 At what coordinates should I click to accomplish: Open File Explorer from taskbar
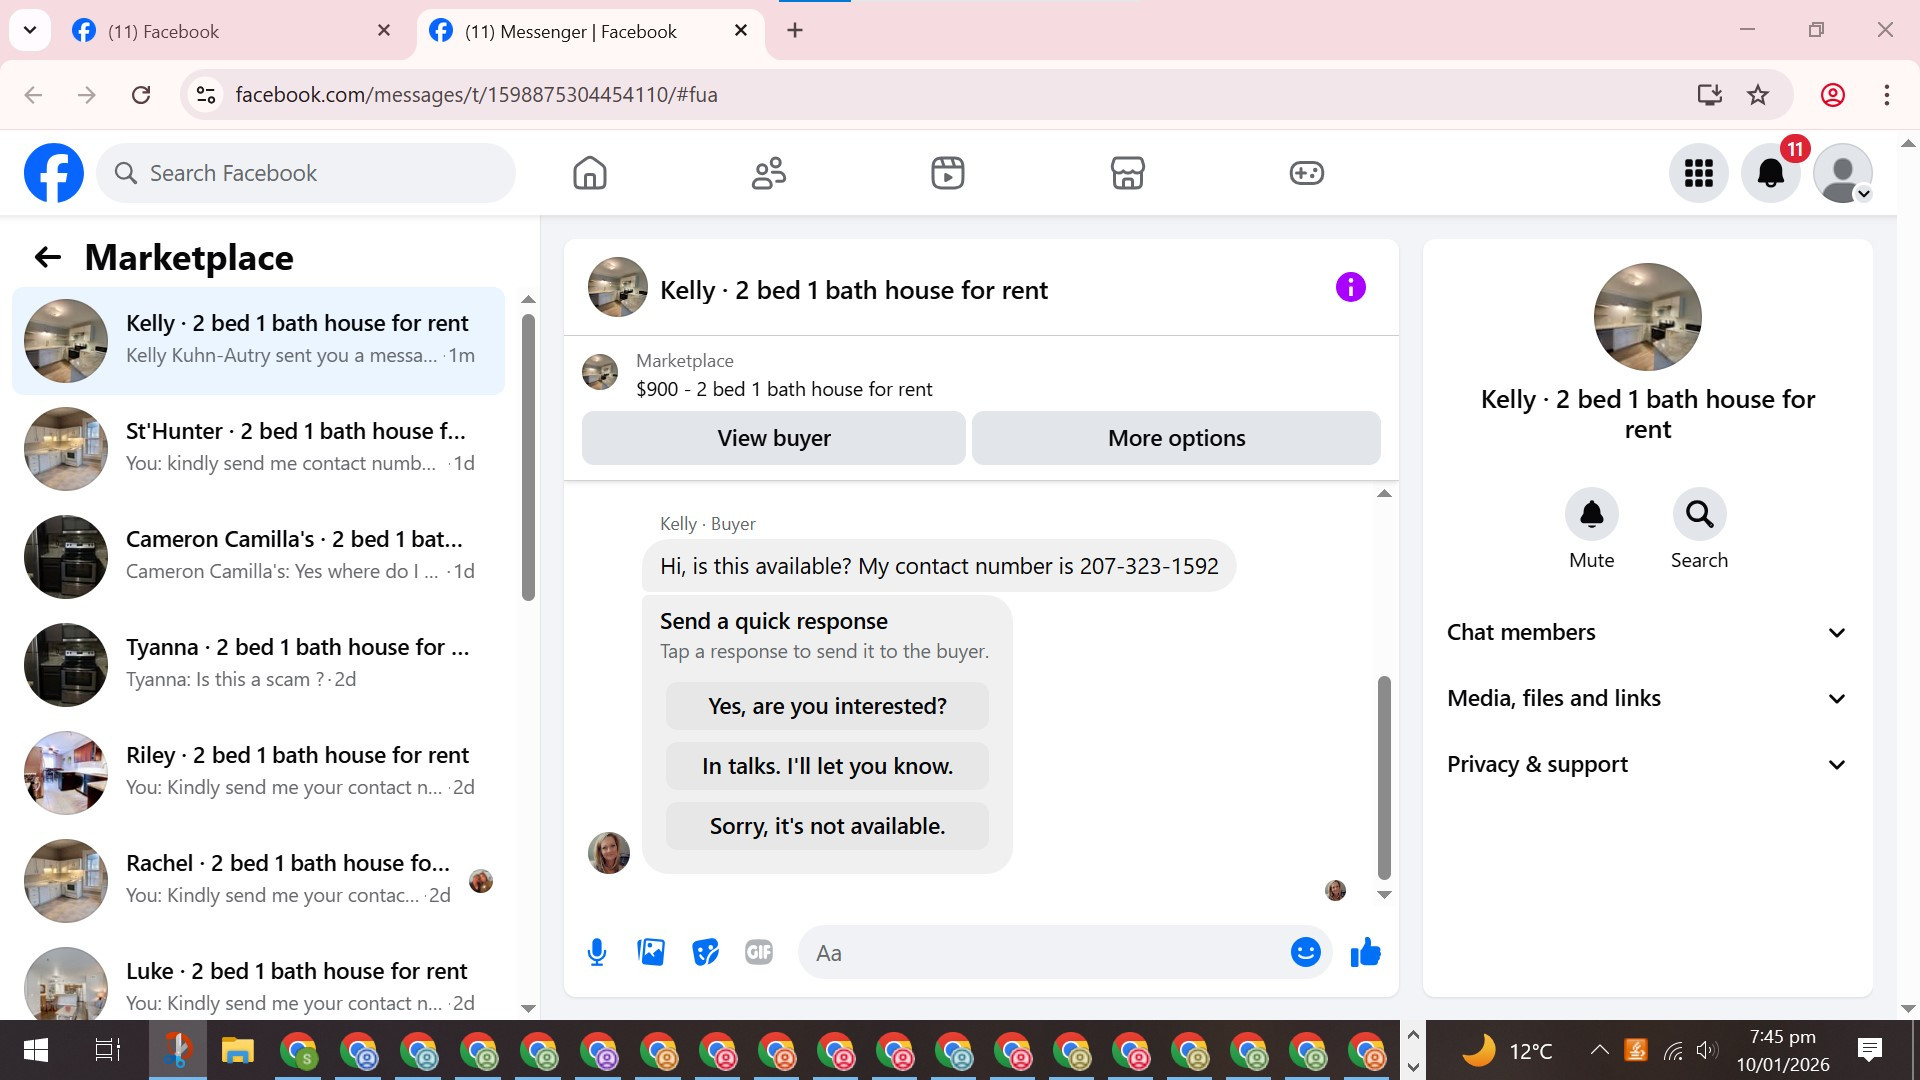[x=238, y=1051]
